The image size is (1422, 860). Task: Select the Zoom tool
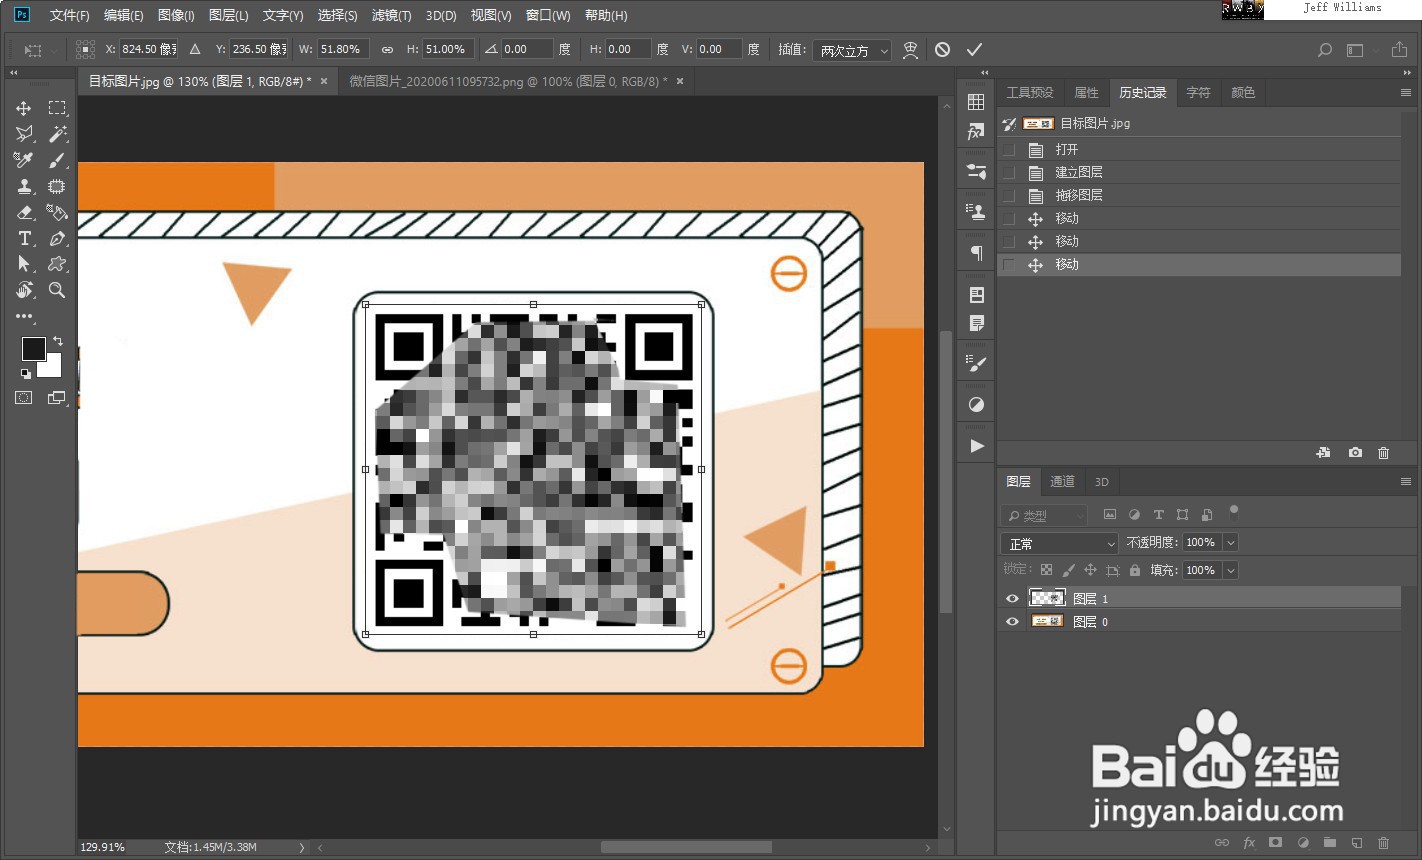pos(57,290)
